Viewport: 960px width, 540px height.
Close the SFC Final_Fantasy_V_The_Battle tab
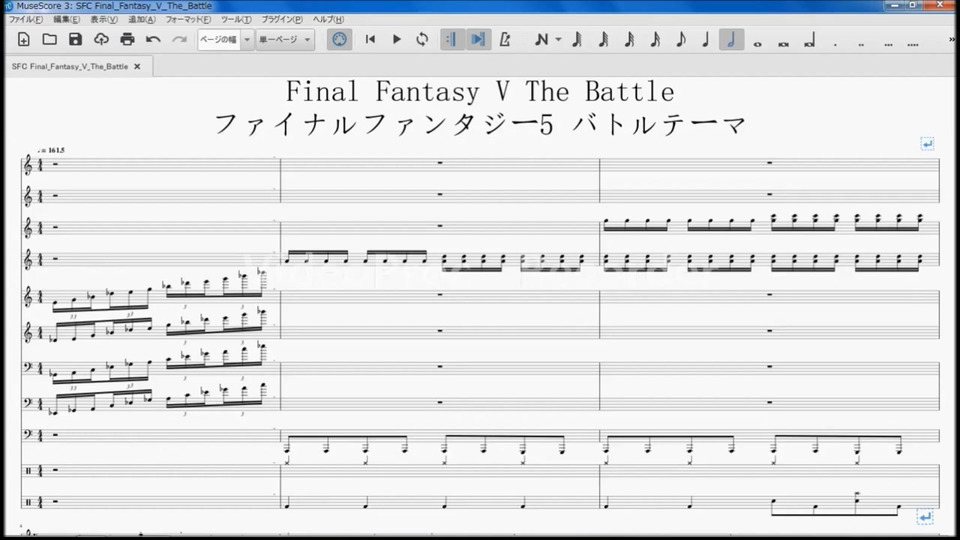[137, 67]
